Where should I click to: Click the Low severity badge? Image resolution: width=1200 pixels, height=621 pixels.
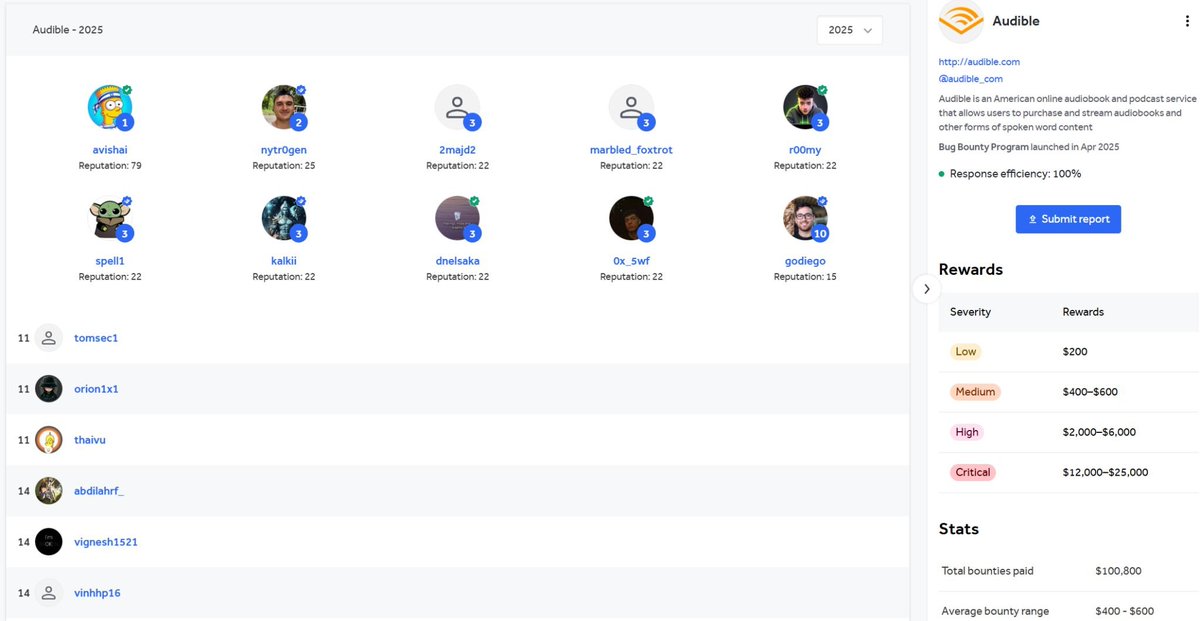(966, 352)
